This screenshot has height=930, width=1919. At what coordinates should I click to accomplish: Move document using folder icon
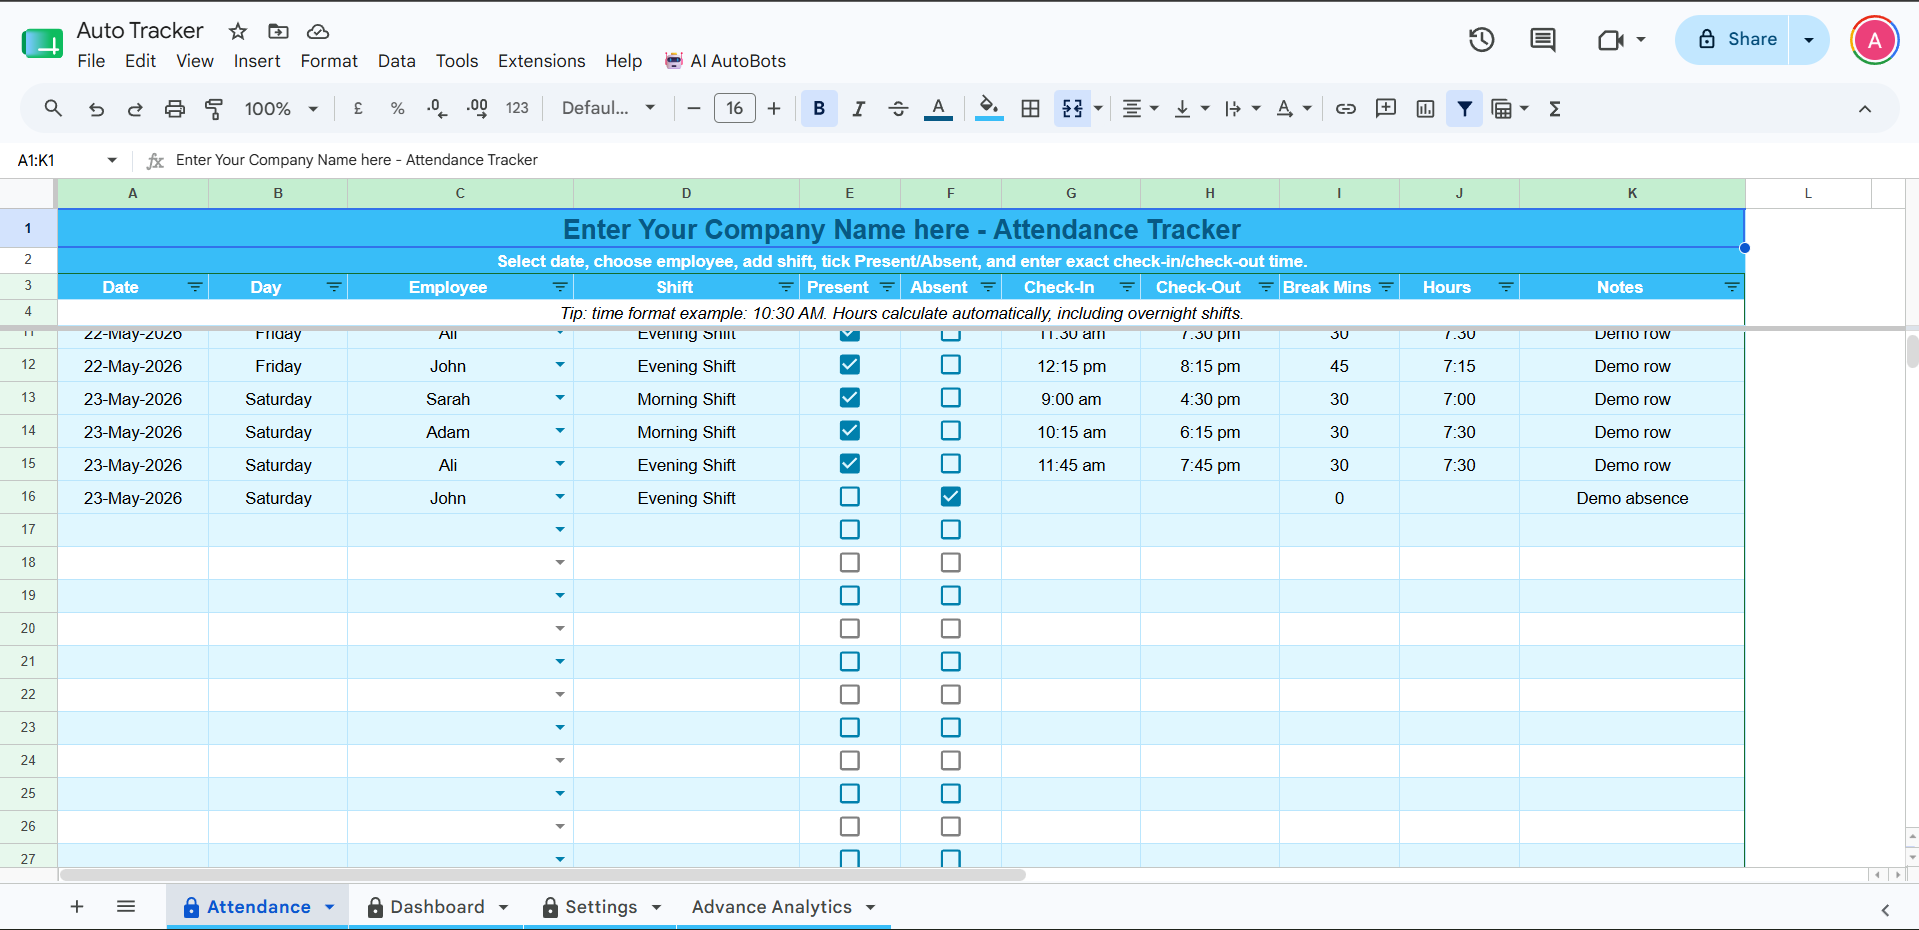(x=279, y=31)
